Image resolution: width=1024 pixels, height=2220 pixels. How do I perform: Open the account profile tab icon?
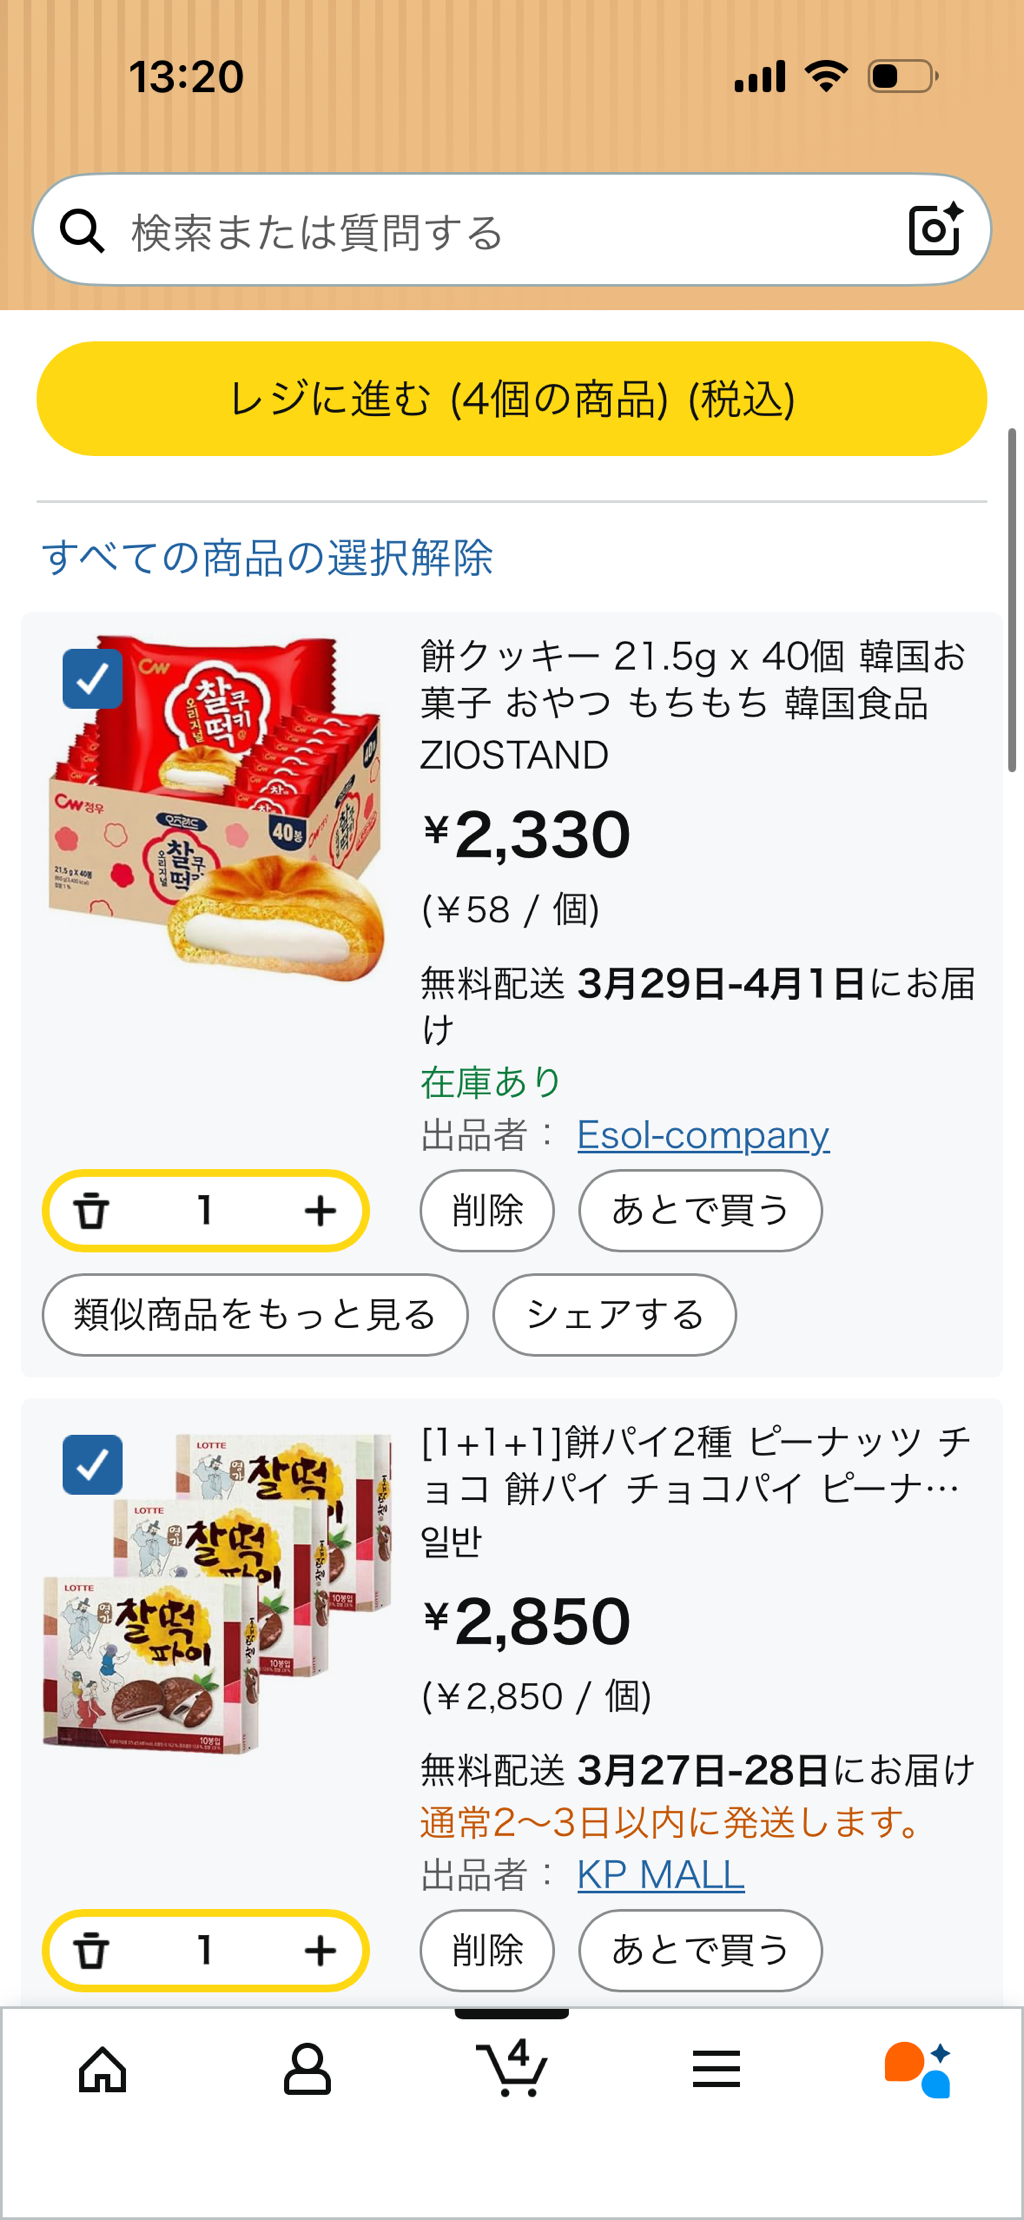(307, 2068)
